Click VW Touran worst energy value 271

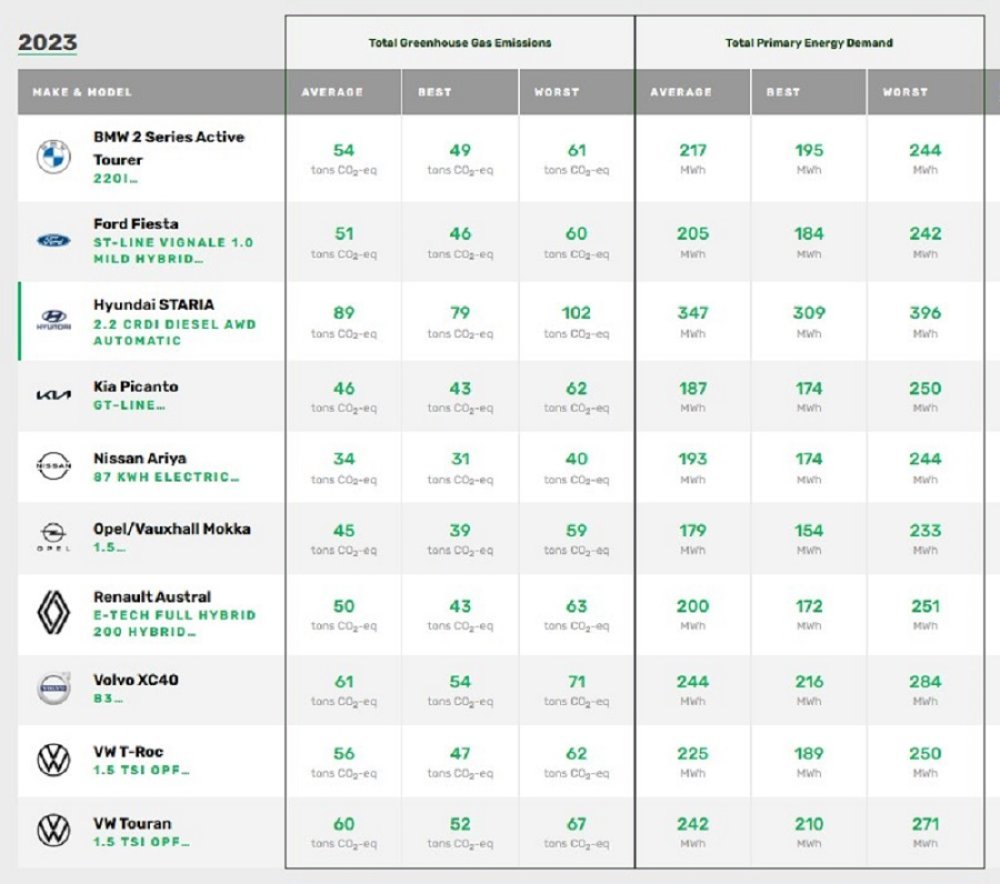point(925,824)
